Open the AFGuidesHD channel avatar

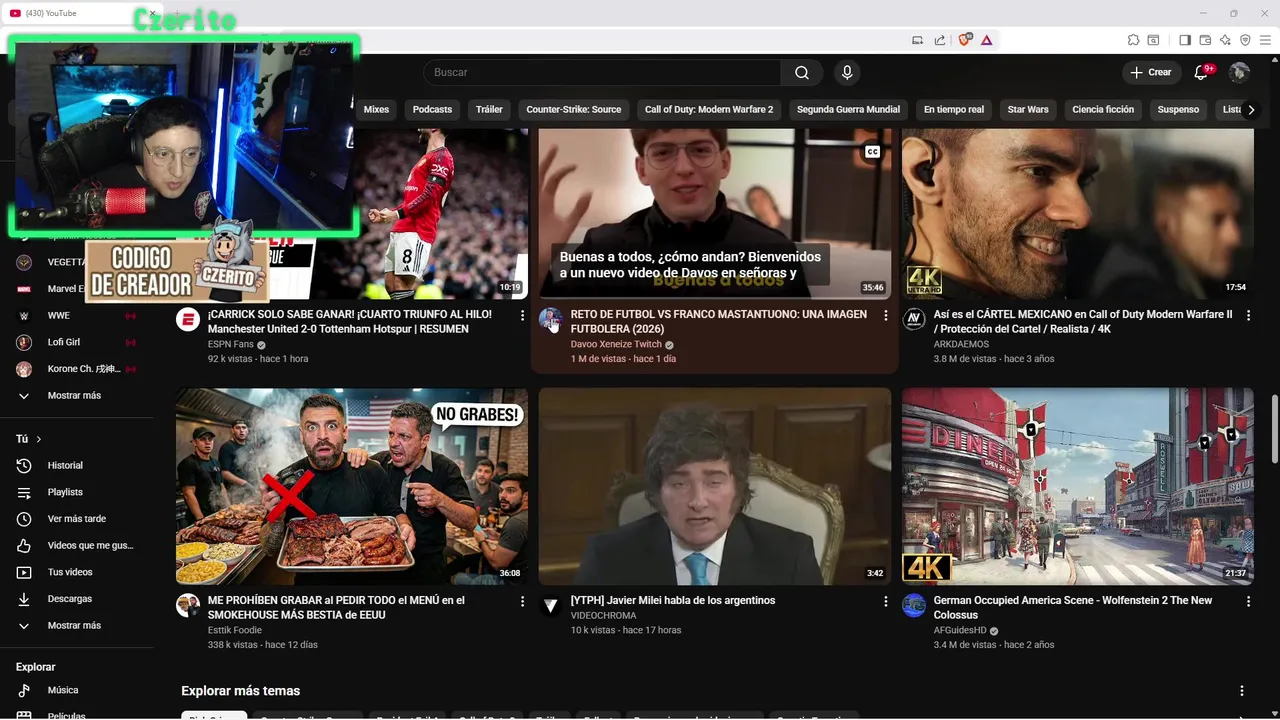click(x=914, y=605)
